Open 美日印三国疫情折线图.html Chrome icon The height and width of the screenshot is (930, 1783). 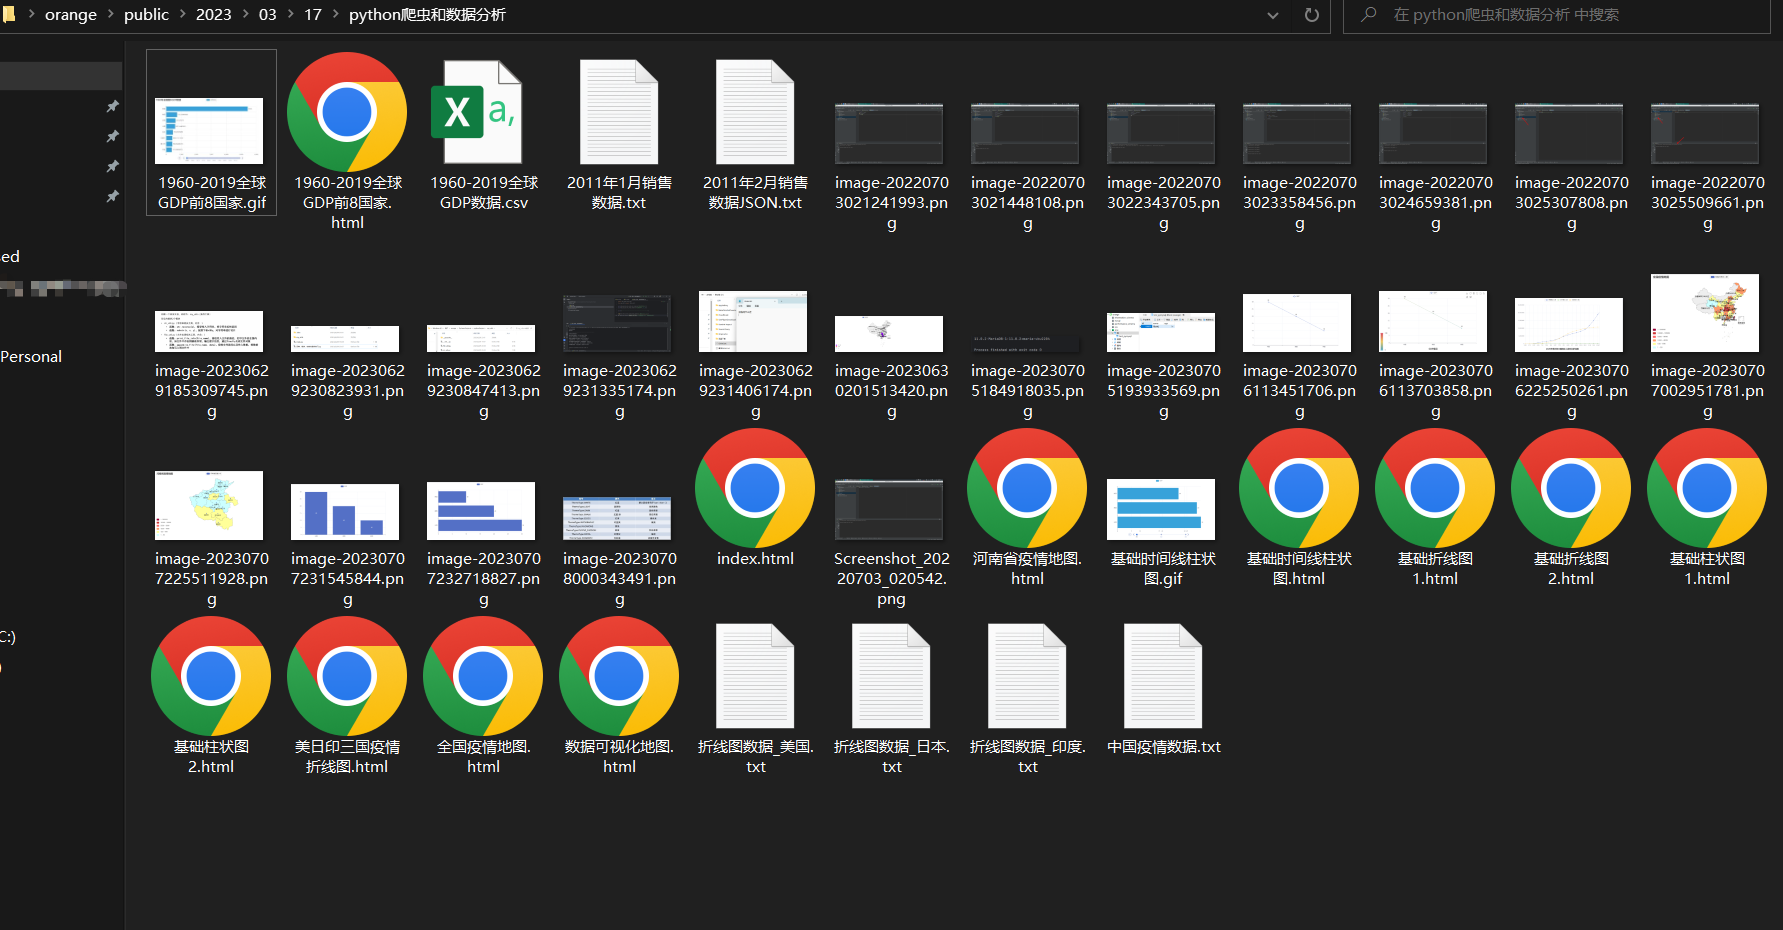pos(347,676)
